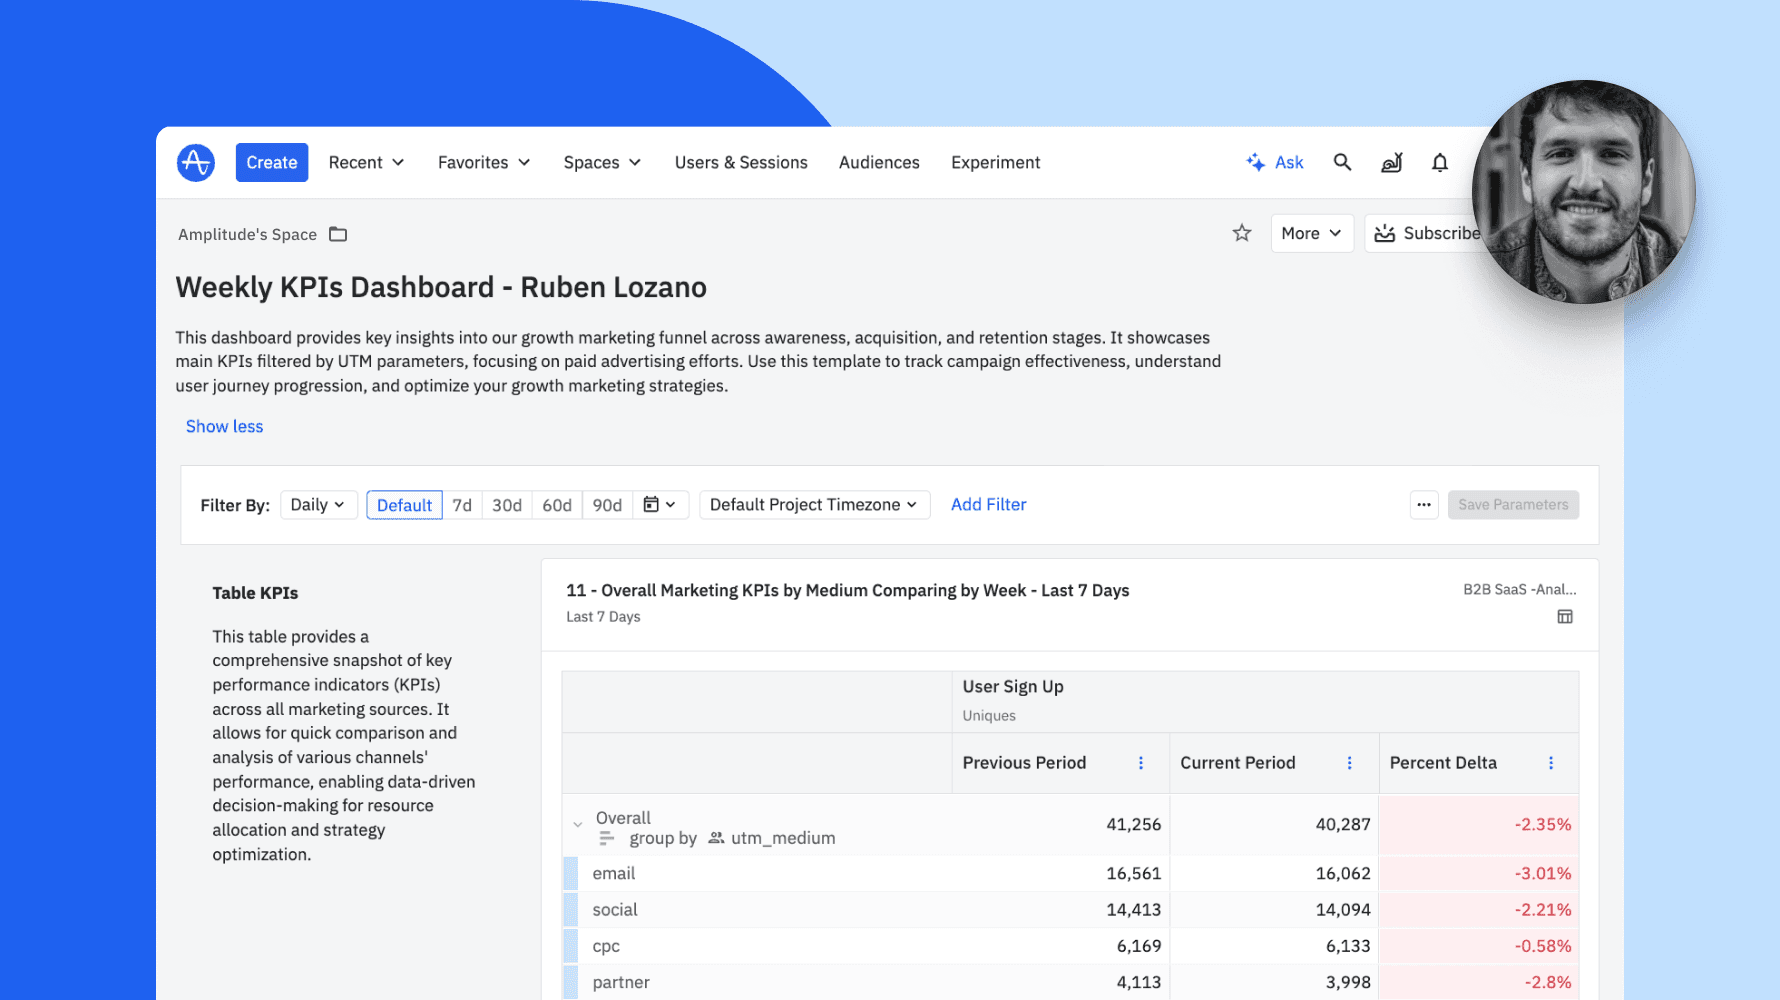The image size is (1780, 1000).
Task: Open Previous Period column options menu
Action: click(x=1141, y=763)
